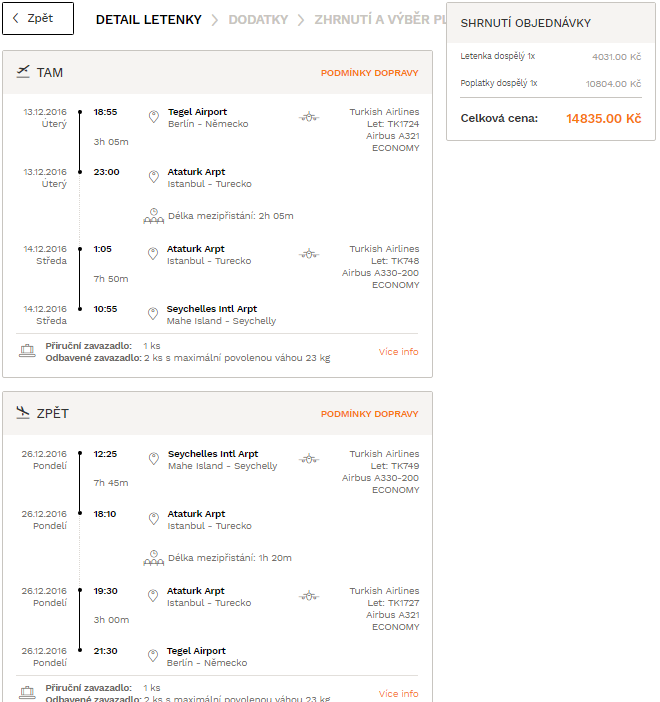The height and width of the screenshot is (702, 660).
Task: Click the takeoff plane icon next to TAM
Action: (x=23, y=72)
